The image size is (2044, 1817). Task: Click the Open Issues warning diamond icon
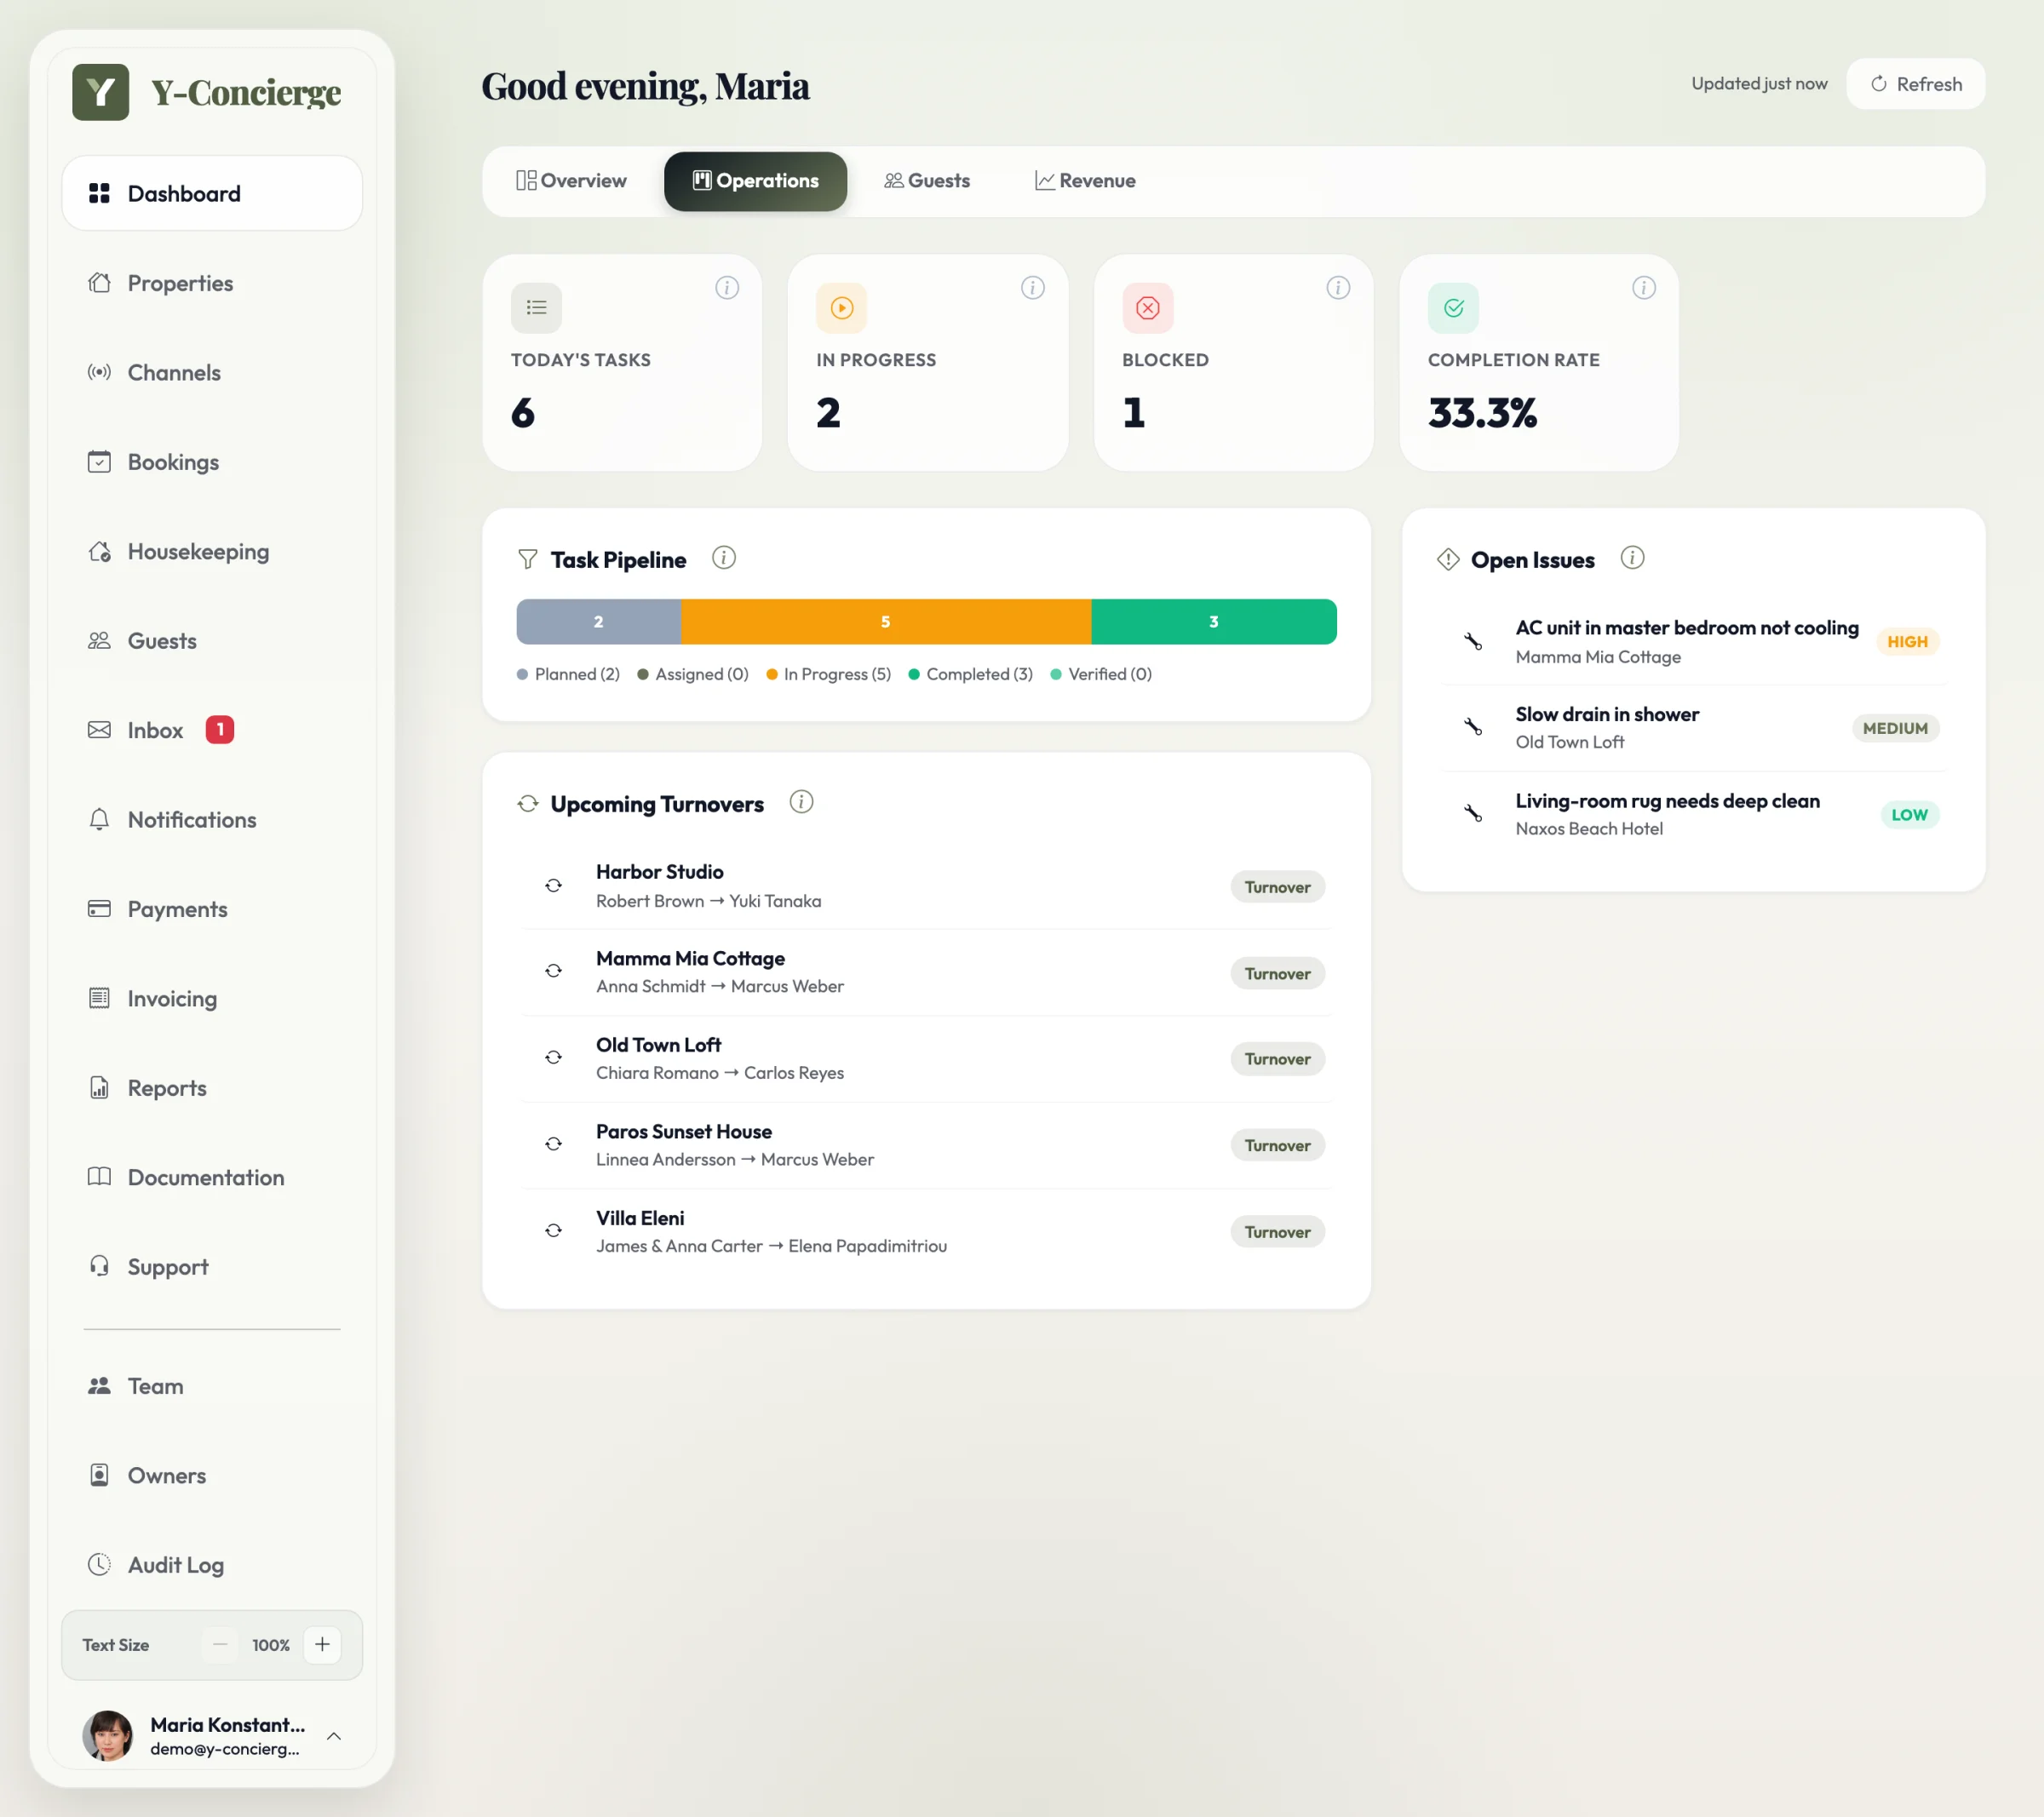(1448, 560)
